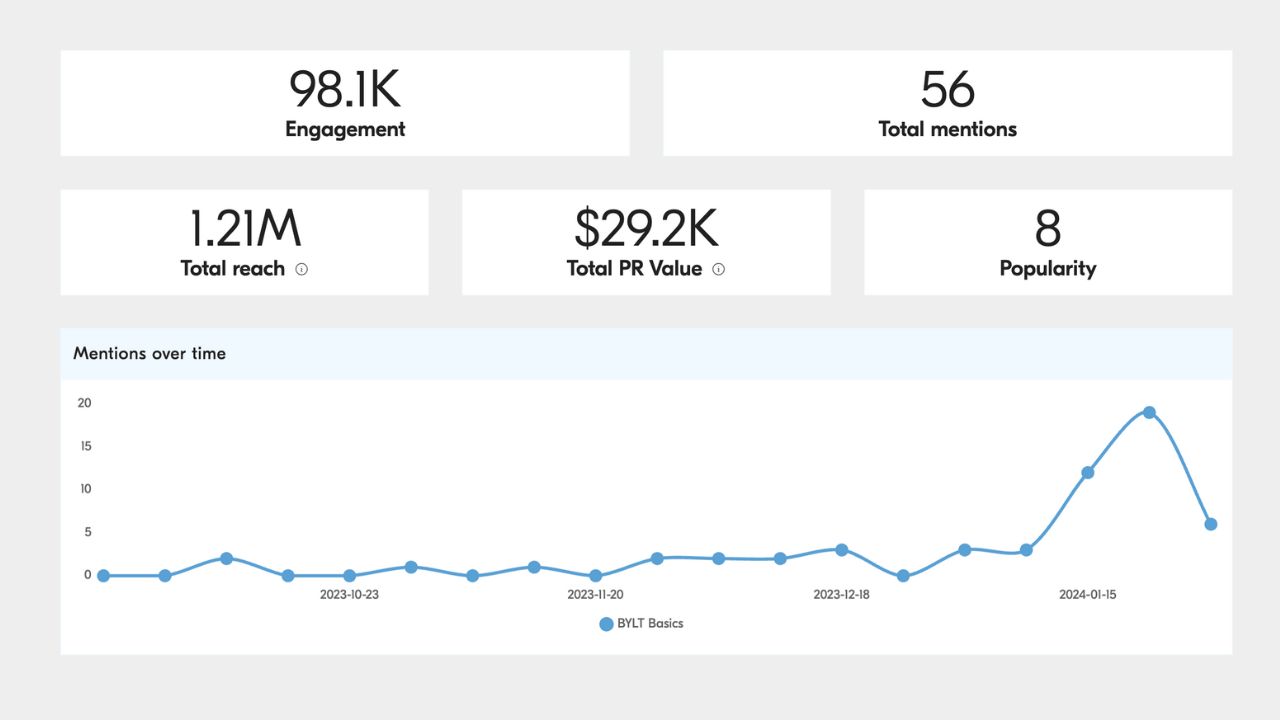Click the Total reach label
1280x720 pixels.
[x=233, y=269]
